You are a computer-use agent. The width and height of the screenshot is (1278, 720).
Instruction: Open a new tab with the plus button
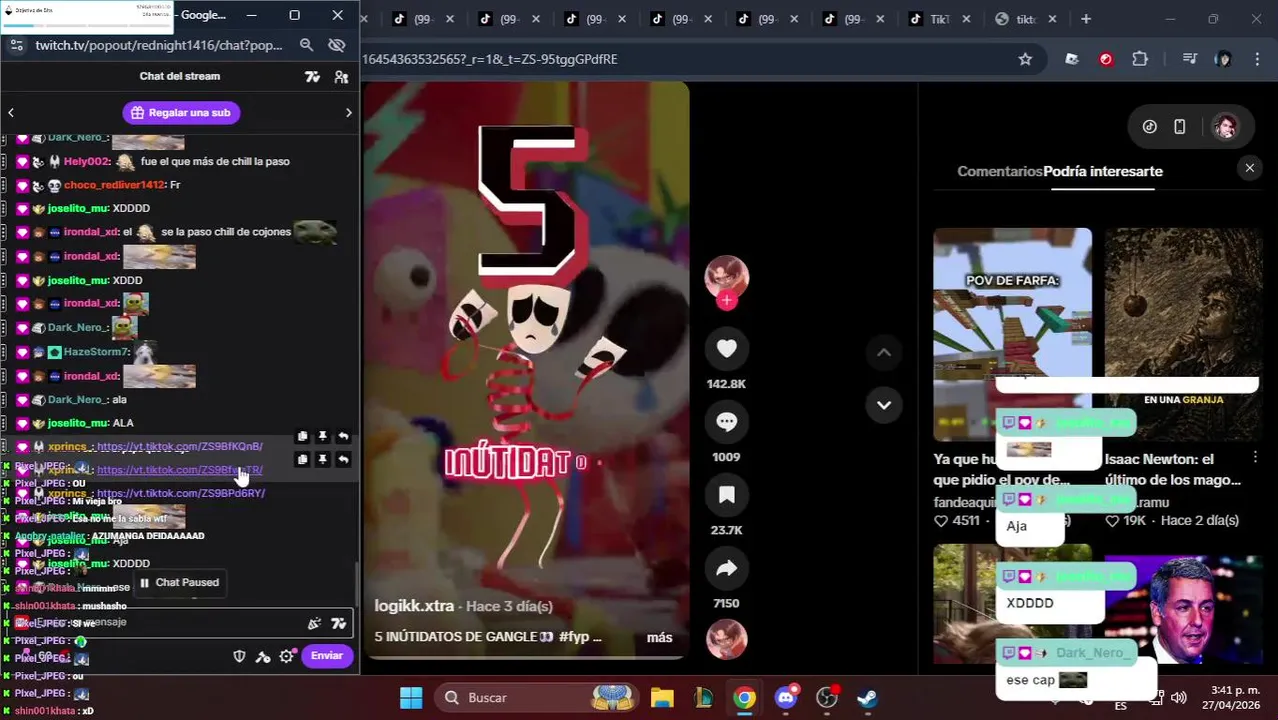pos(1086,19)
